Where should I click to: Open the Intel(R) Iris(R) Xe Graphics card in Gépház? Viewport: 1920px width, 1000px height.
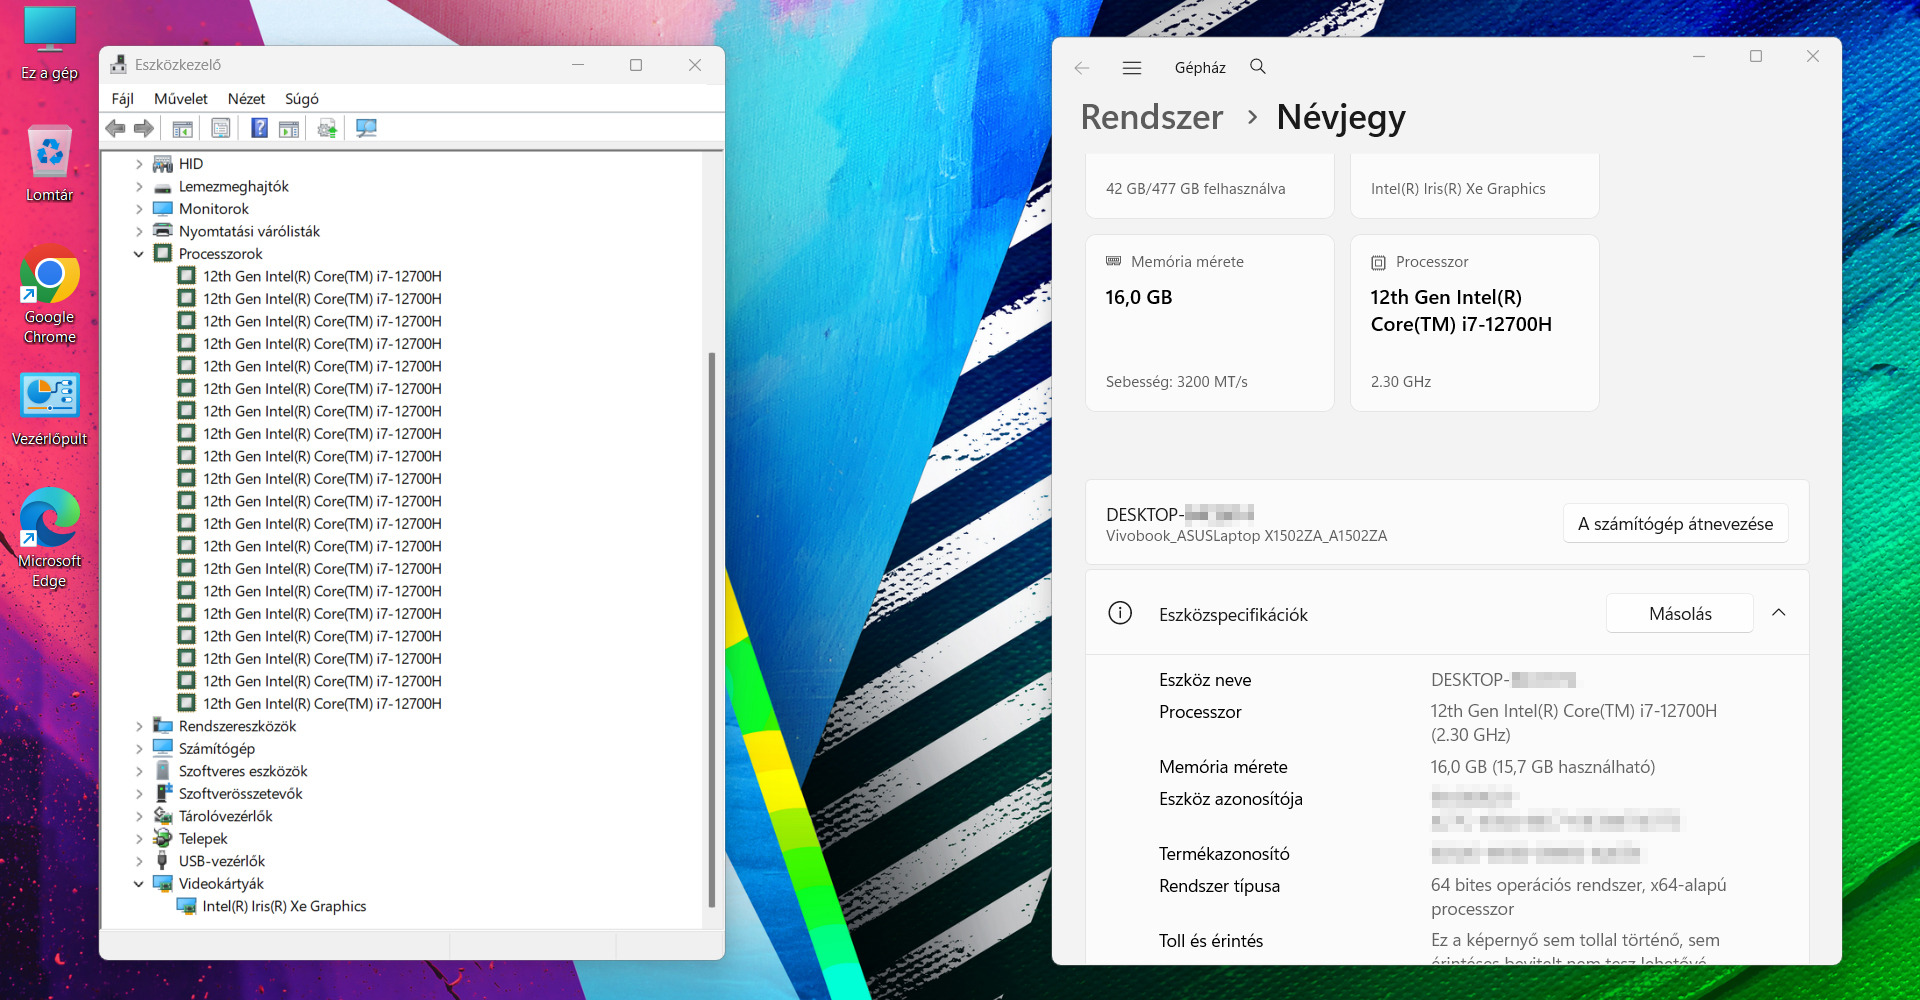pos(1475,186)
